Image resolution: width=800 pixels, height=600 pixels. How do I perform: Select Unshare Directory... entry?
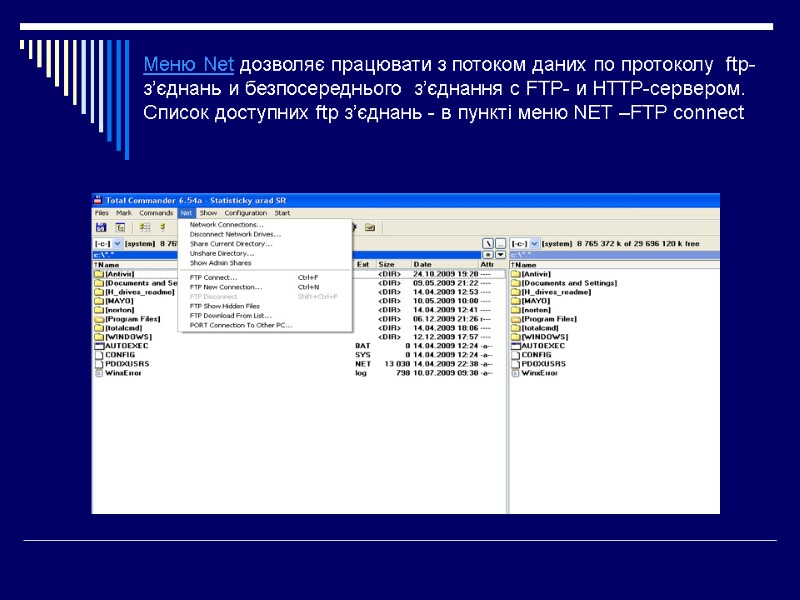tap(265, 254)
